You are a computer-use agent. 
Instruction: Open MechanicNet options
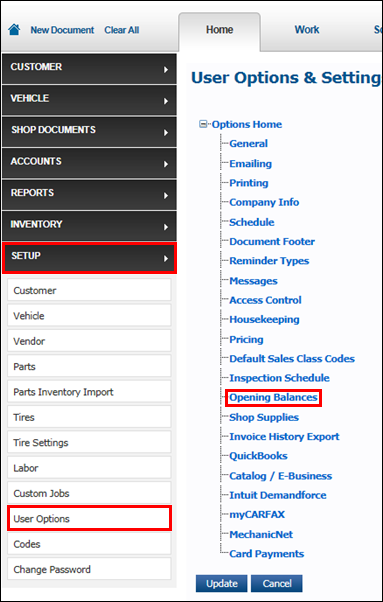[261, 534]
